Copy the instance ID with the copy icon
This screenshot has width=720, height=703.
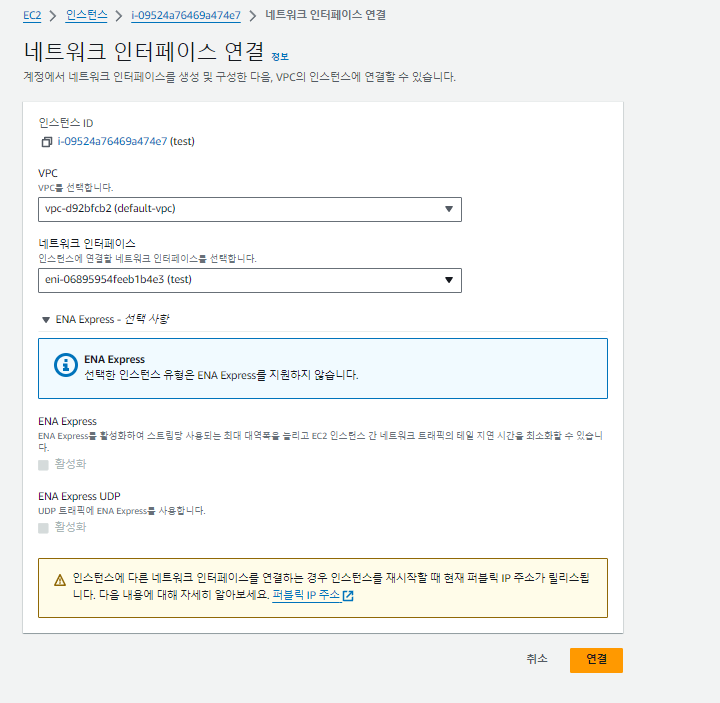46,142
